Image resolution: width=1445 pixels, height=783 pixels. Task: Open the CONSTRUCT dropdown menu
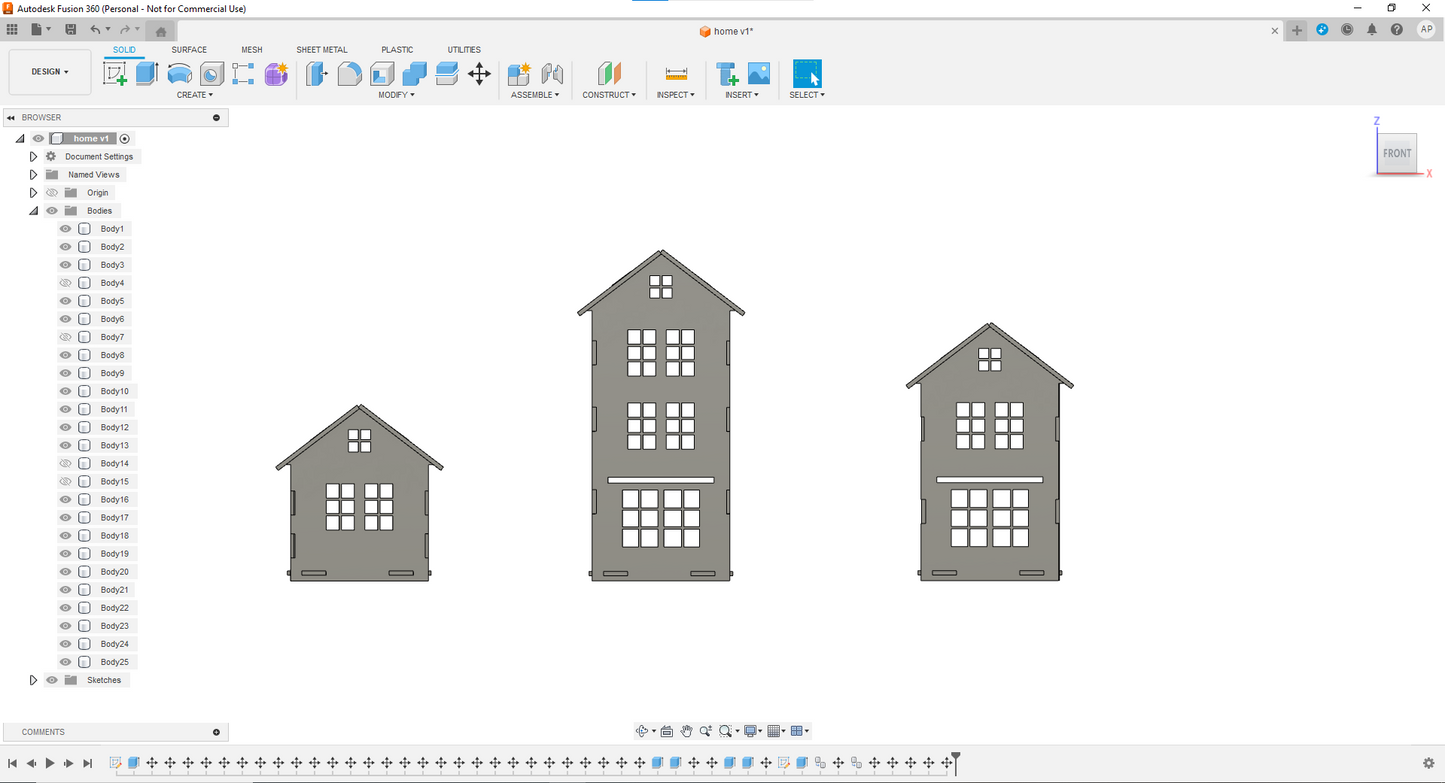(609, 95)
